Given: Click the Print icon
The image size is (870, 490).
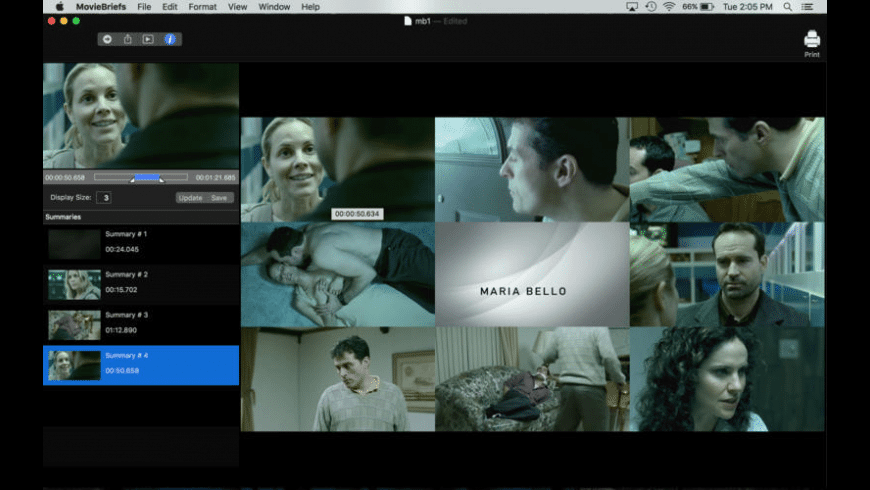Looking at the screenshot, I should [812, 44].
